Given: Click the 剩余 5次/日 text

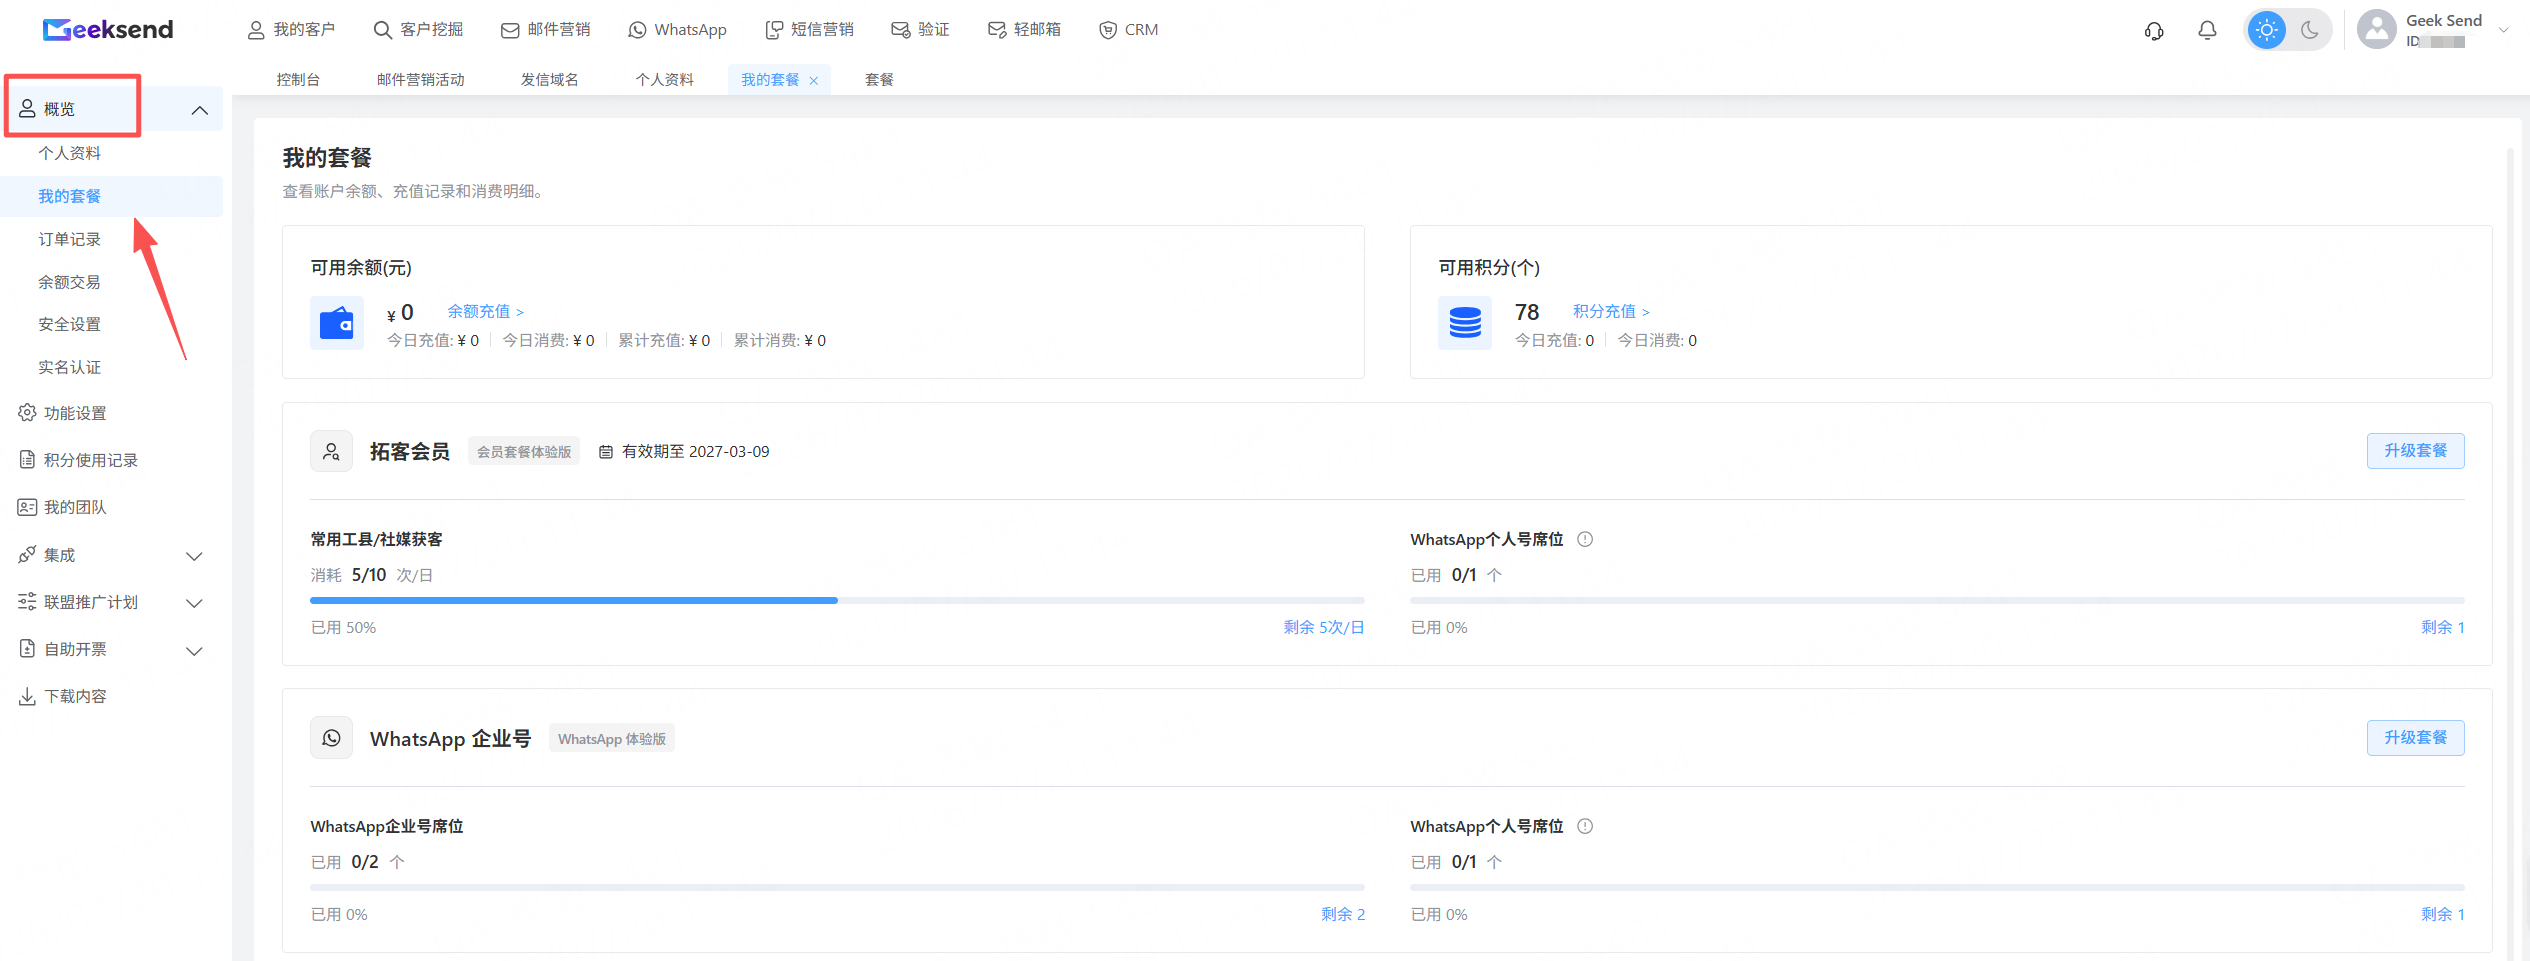Looking at the screenshot, I should [1324, 628].
